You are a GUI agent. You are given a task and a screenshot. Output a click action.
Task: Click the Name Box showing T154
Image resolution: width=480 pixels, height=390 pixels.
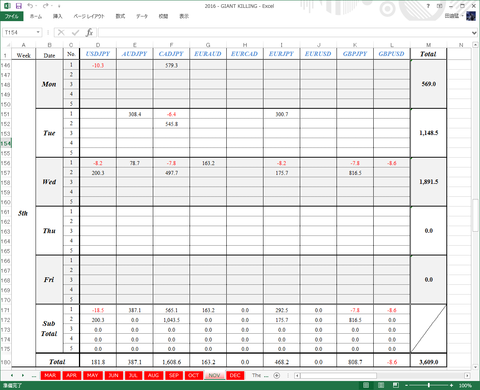click(x=19, y=32)
